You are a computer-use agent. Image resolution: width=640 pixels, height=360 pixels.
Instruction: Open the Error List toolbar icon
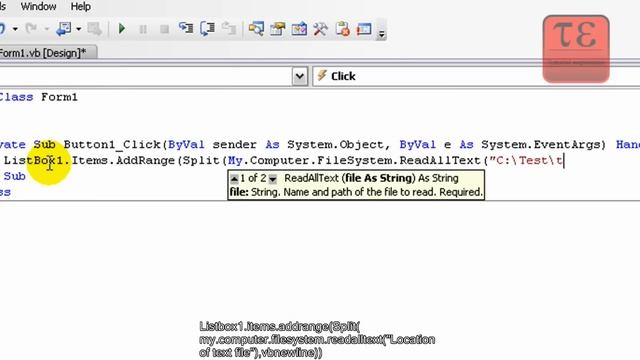pyautogui.click(x=342, y=29)
